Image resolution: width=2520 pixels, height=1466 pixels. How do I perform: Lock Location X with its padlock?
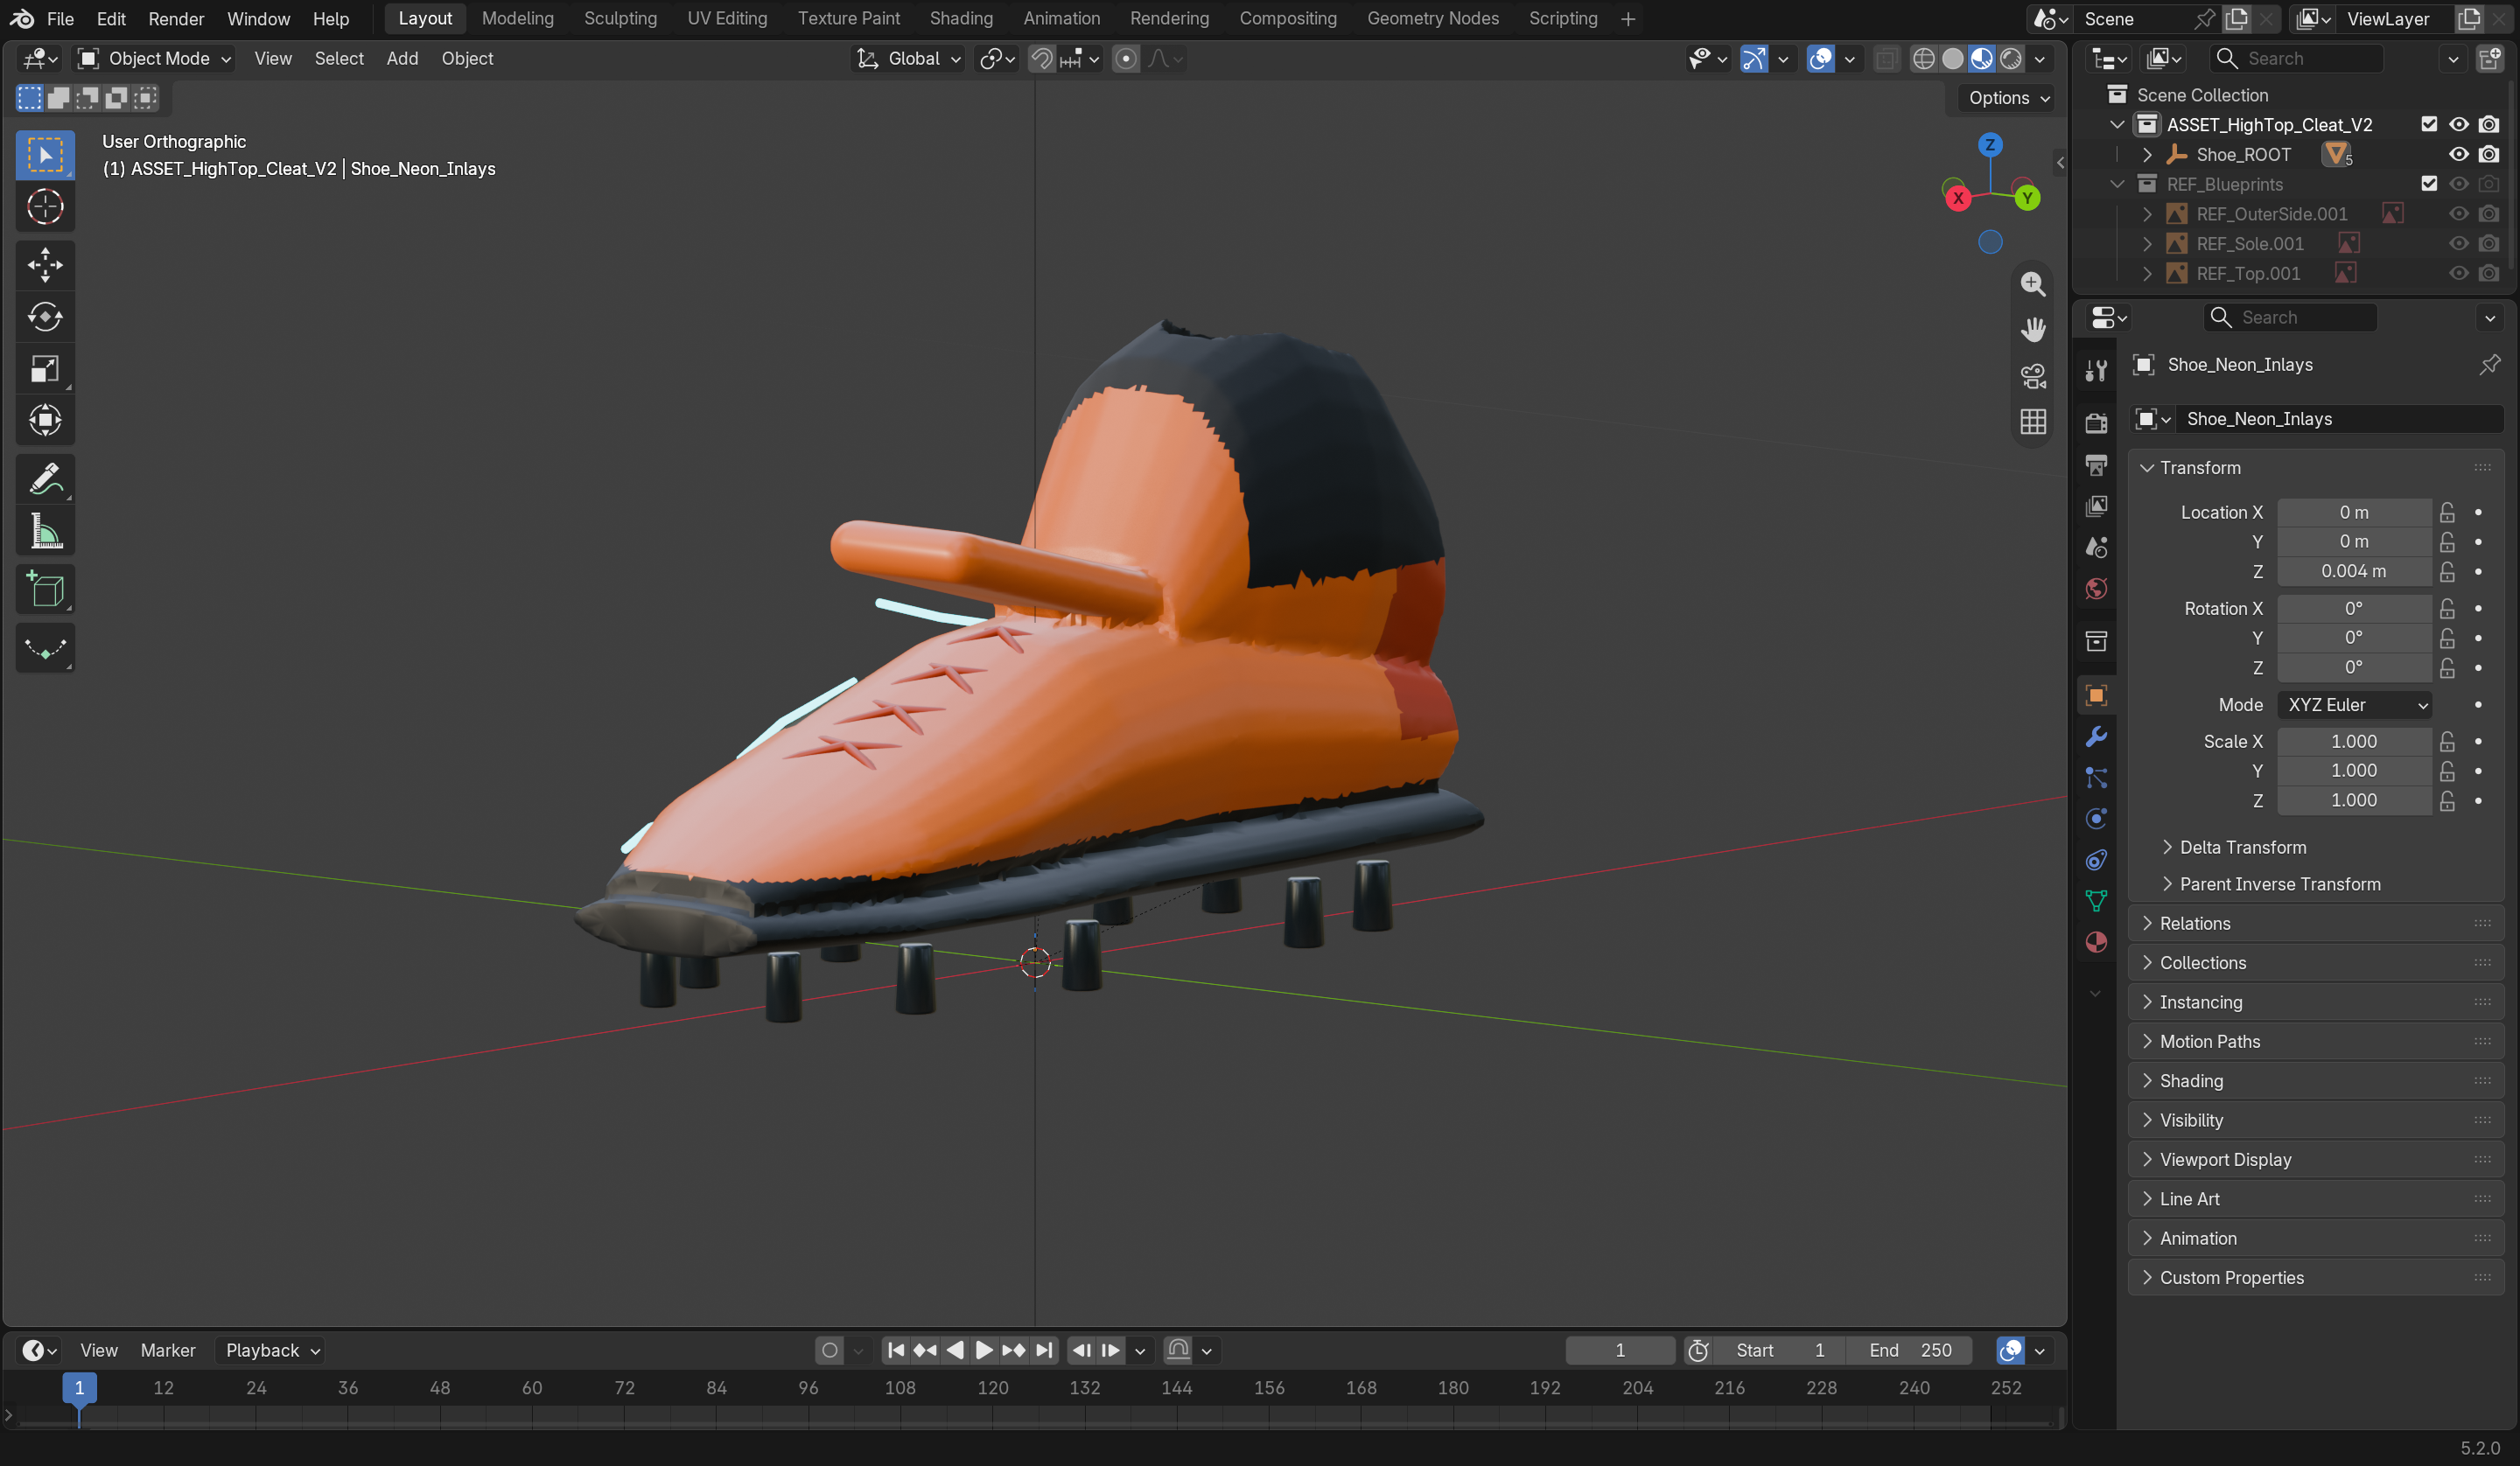(2447, 512)
